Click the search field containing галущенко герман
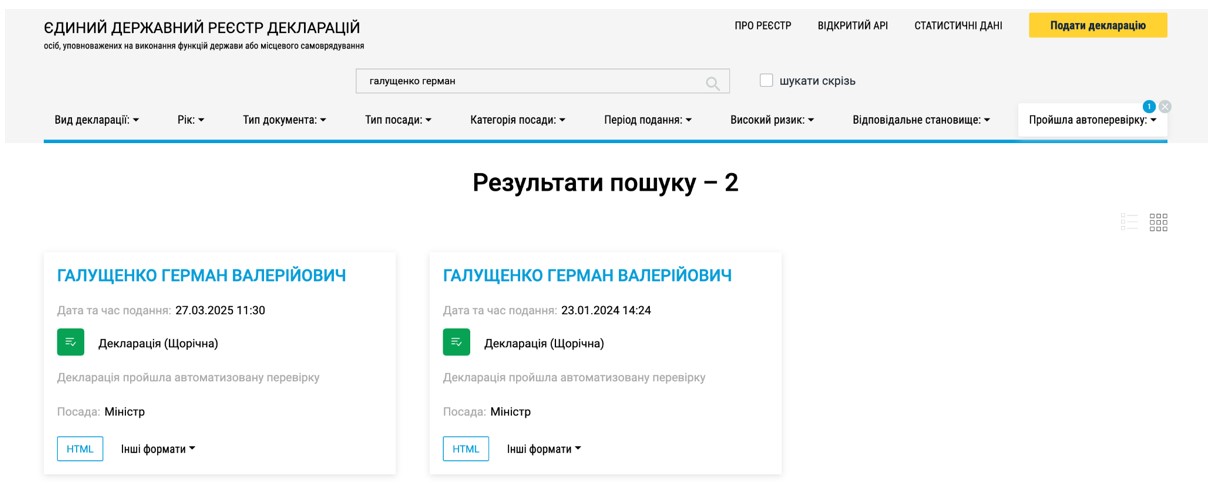This screenshot has width=1209, height=494. 530,81
